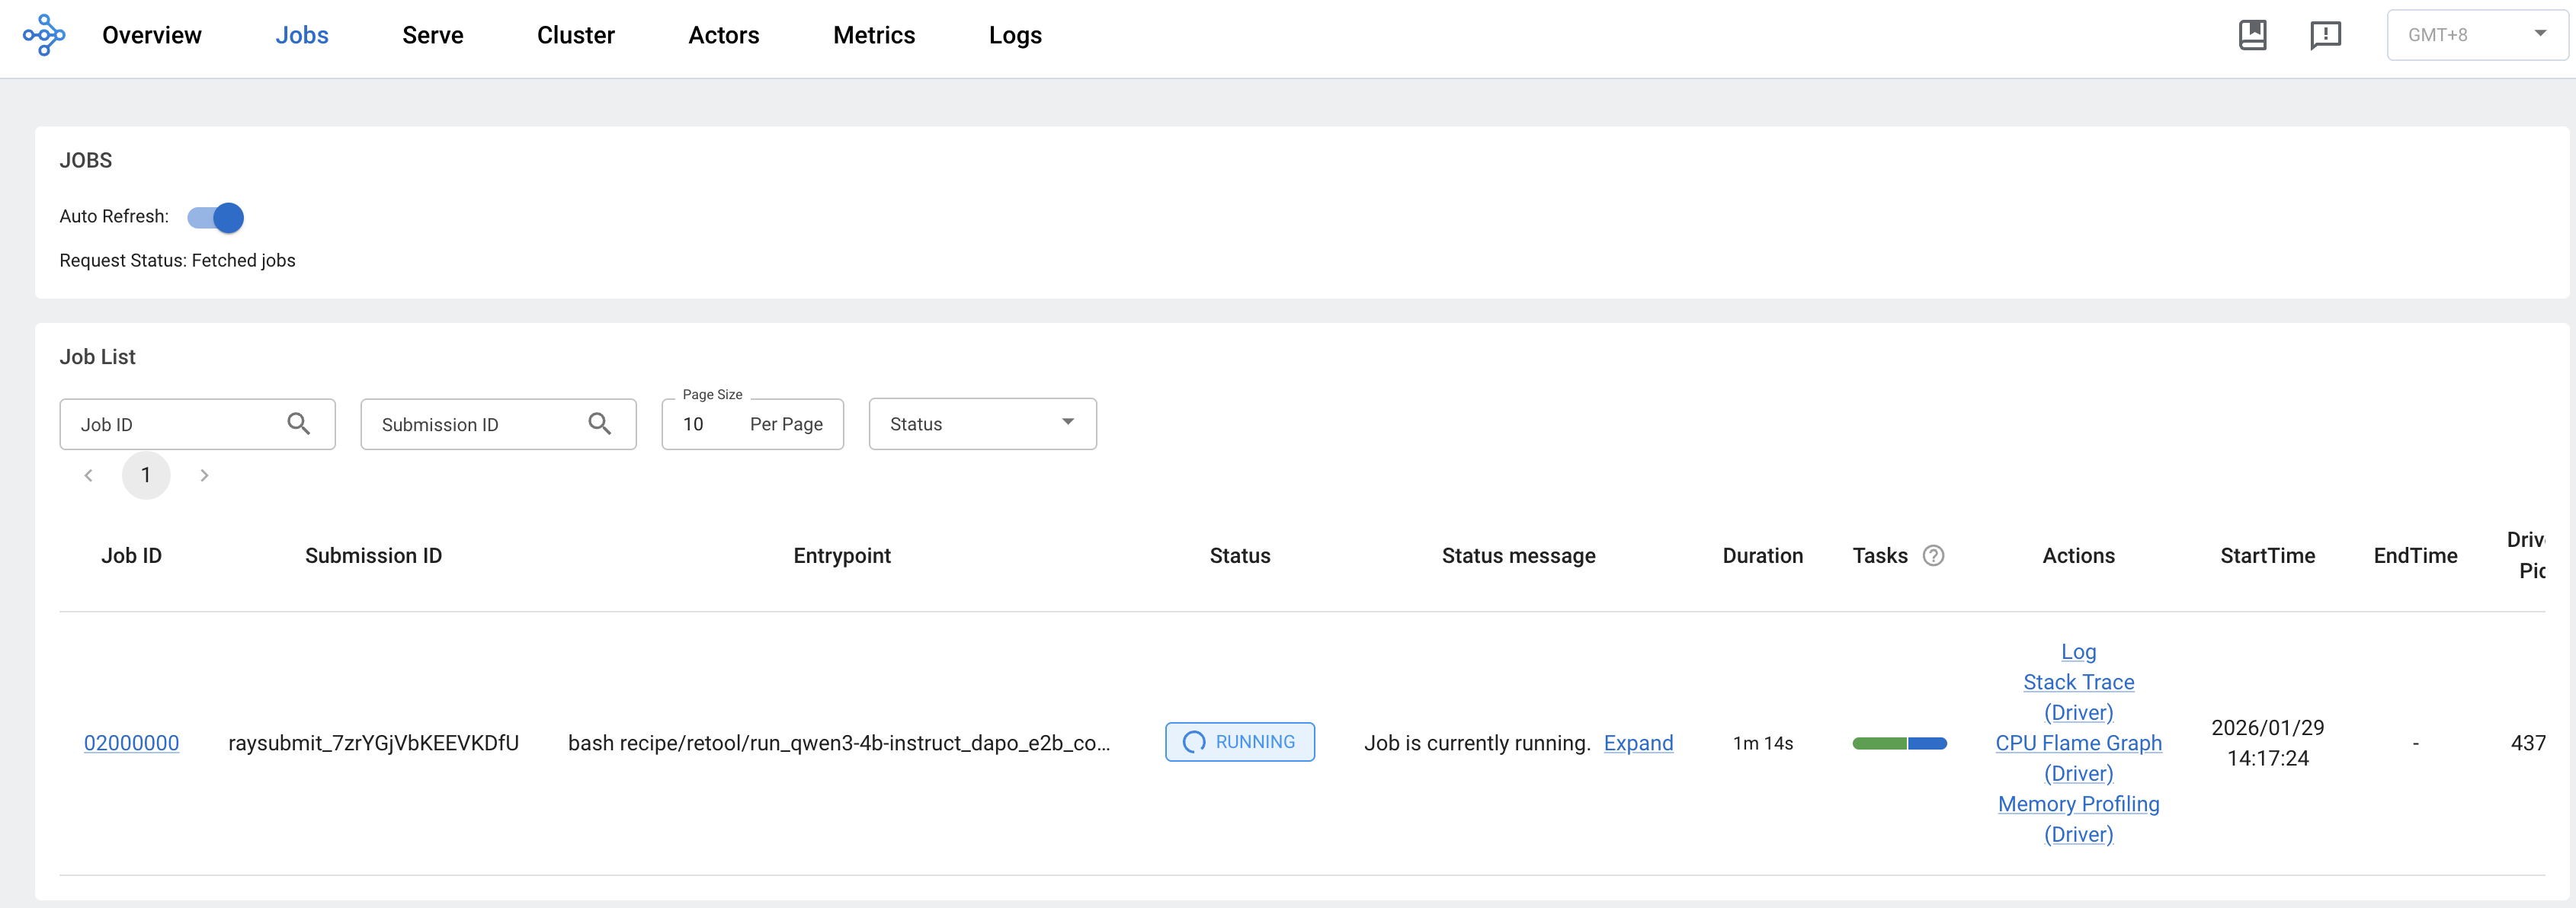2576x908 pixels.
Task: Open the documentation book icon
Action: 2252,35
